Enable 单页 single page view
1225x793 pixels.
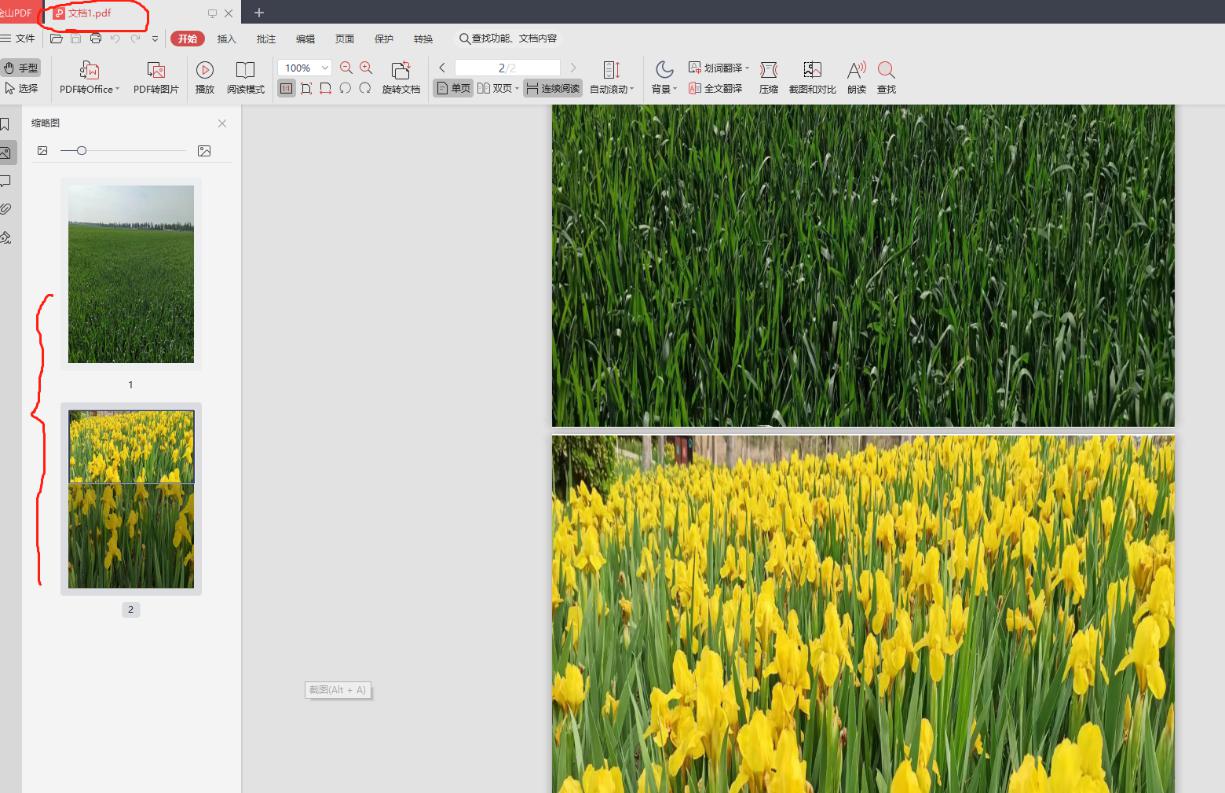pyautogui.click(x=453, y=88)
